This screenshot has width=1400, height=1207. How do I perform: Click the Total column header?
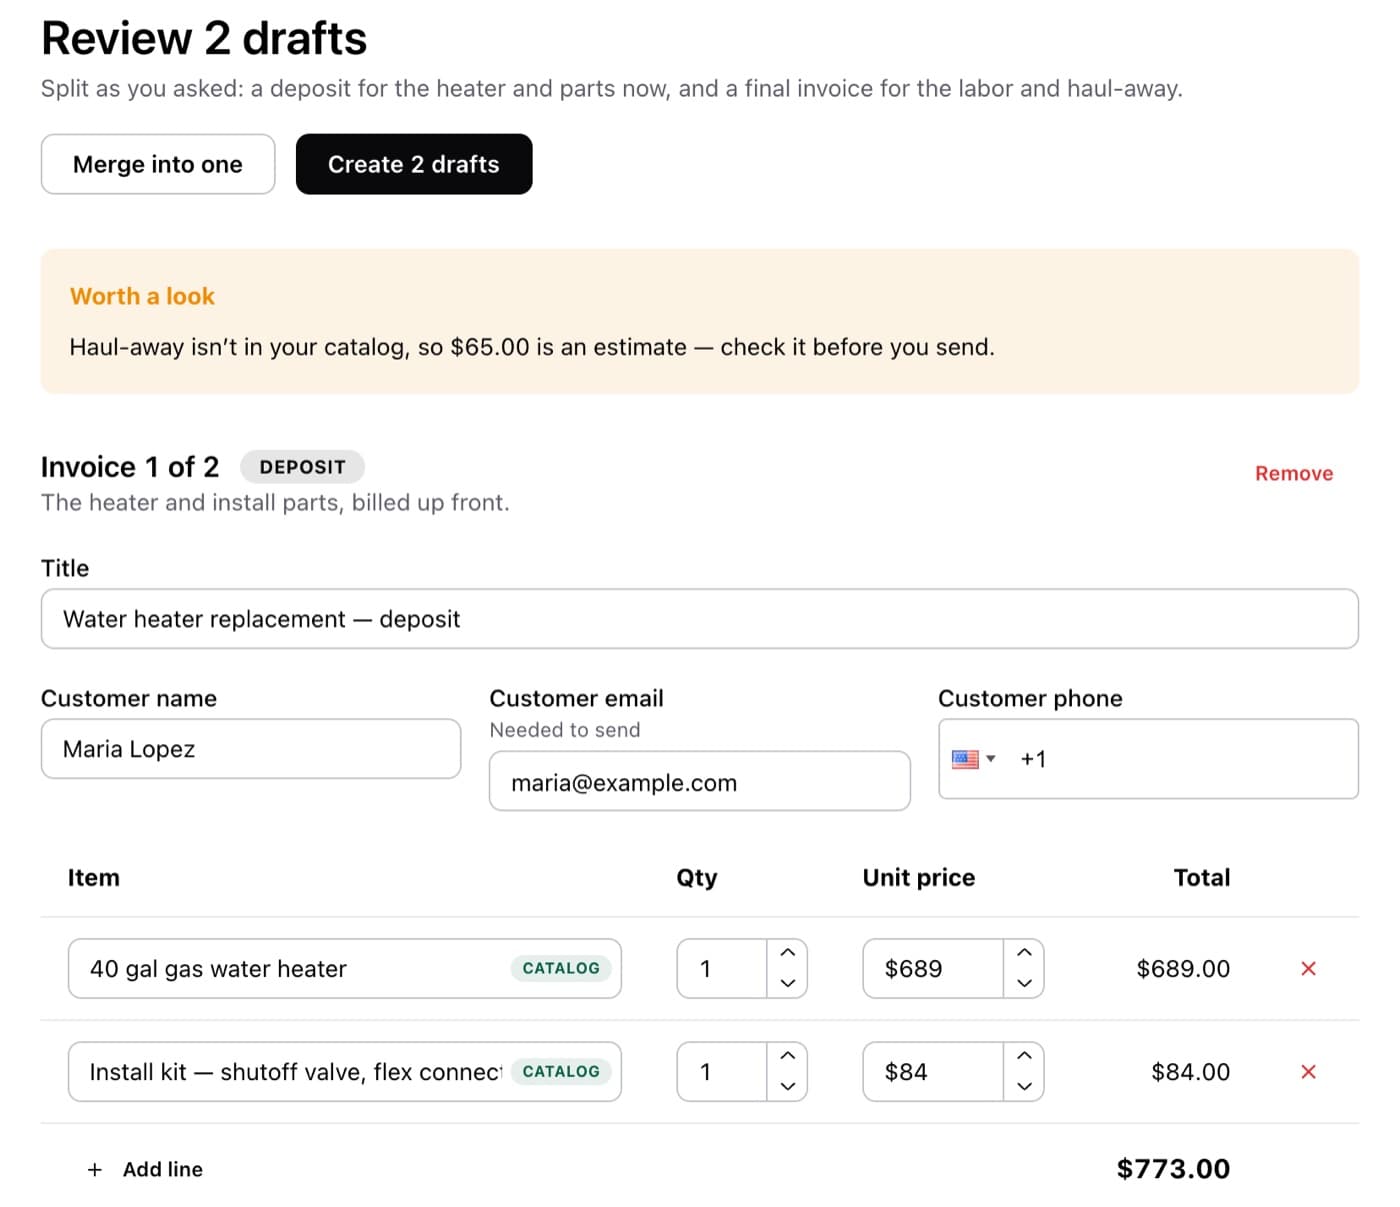(x=1202, y=877)
